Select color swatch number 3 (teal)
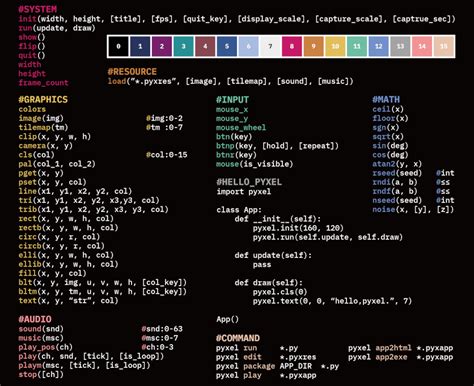Viewport: 474px width, 386px height. click(x=183, y=46)
